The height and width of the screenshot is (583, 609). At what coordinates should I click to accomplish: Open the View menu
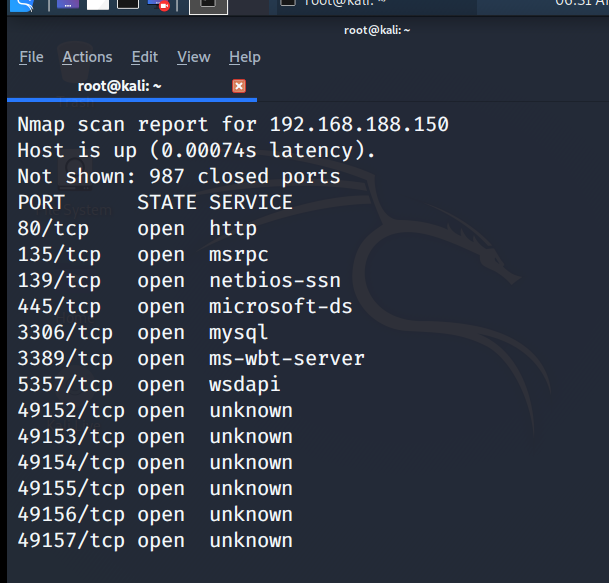click(x=194, y=57)
